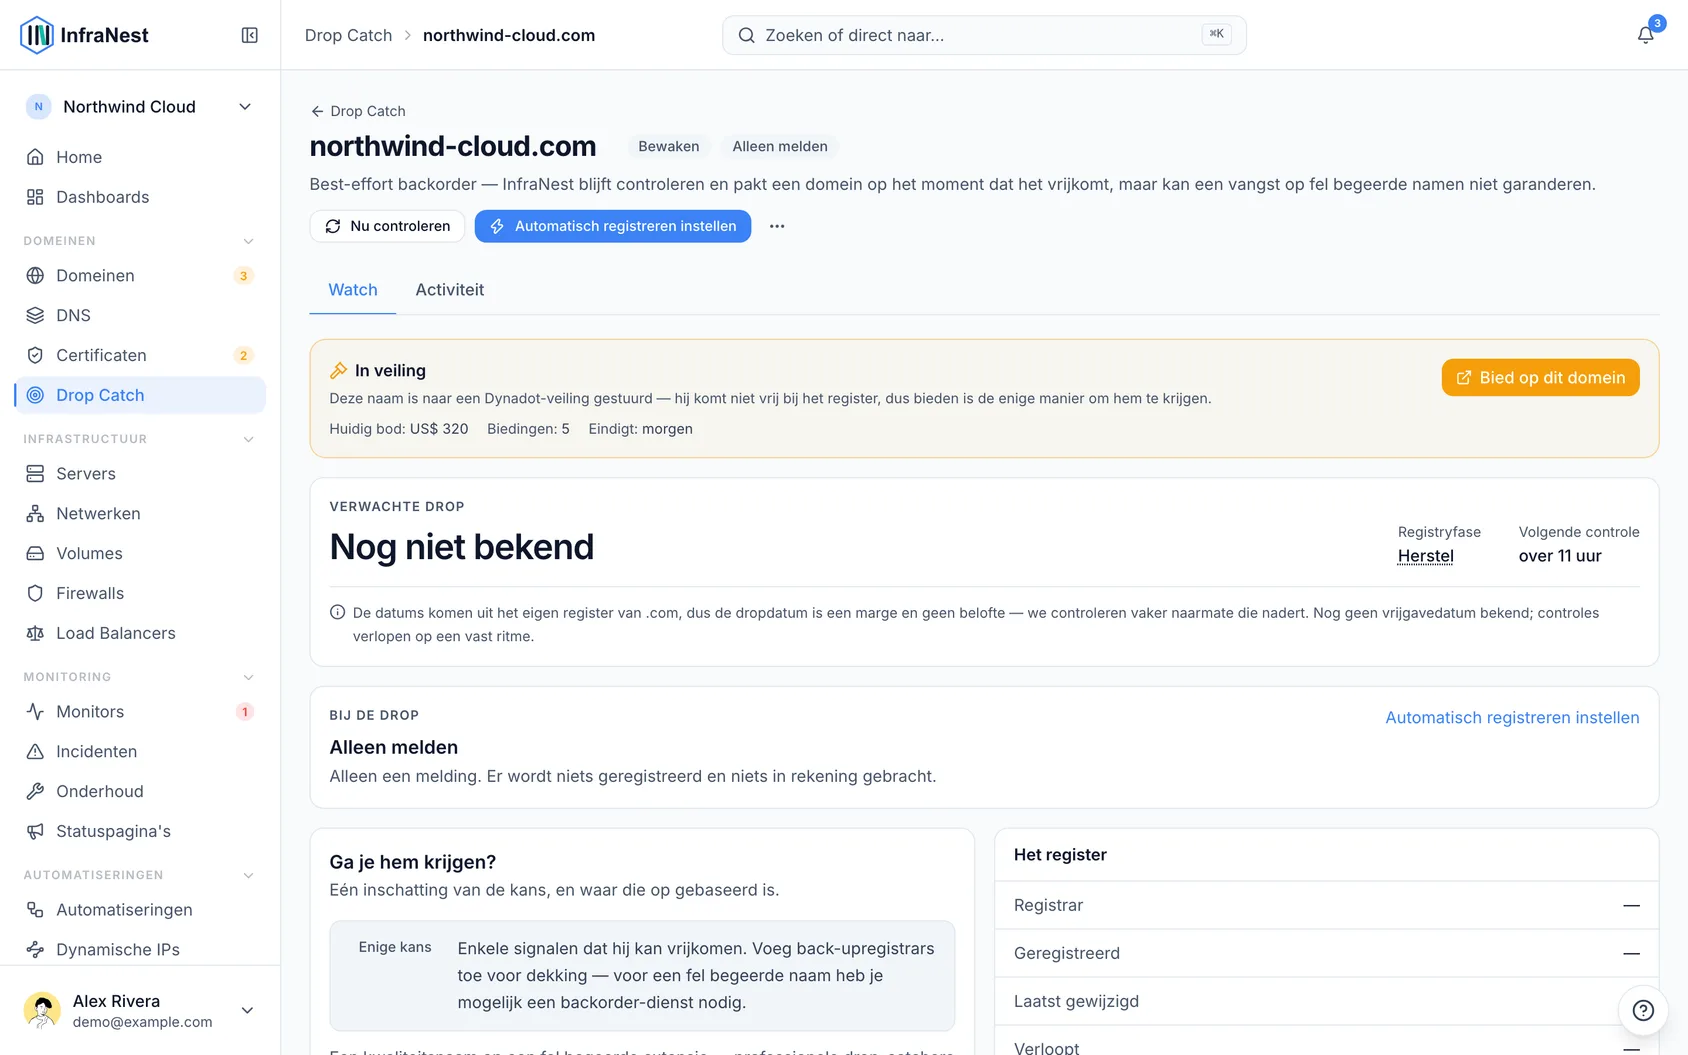The image size is (1688, 1055).
Task: Open the help question mark button
Action: tap(1643, 1010)
